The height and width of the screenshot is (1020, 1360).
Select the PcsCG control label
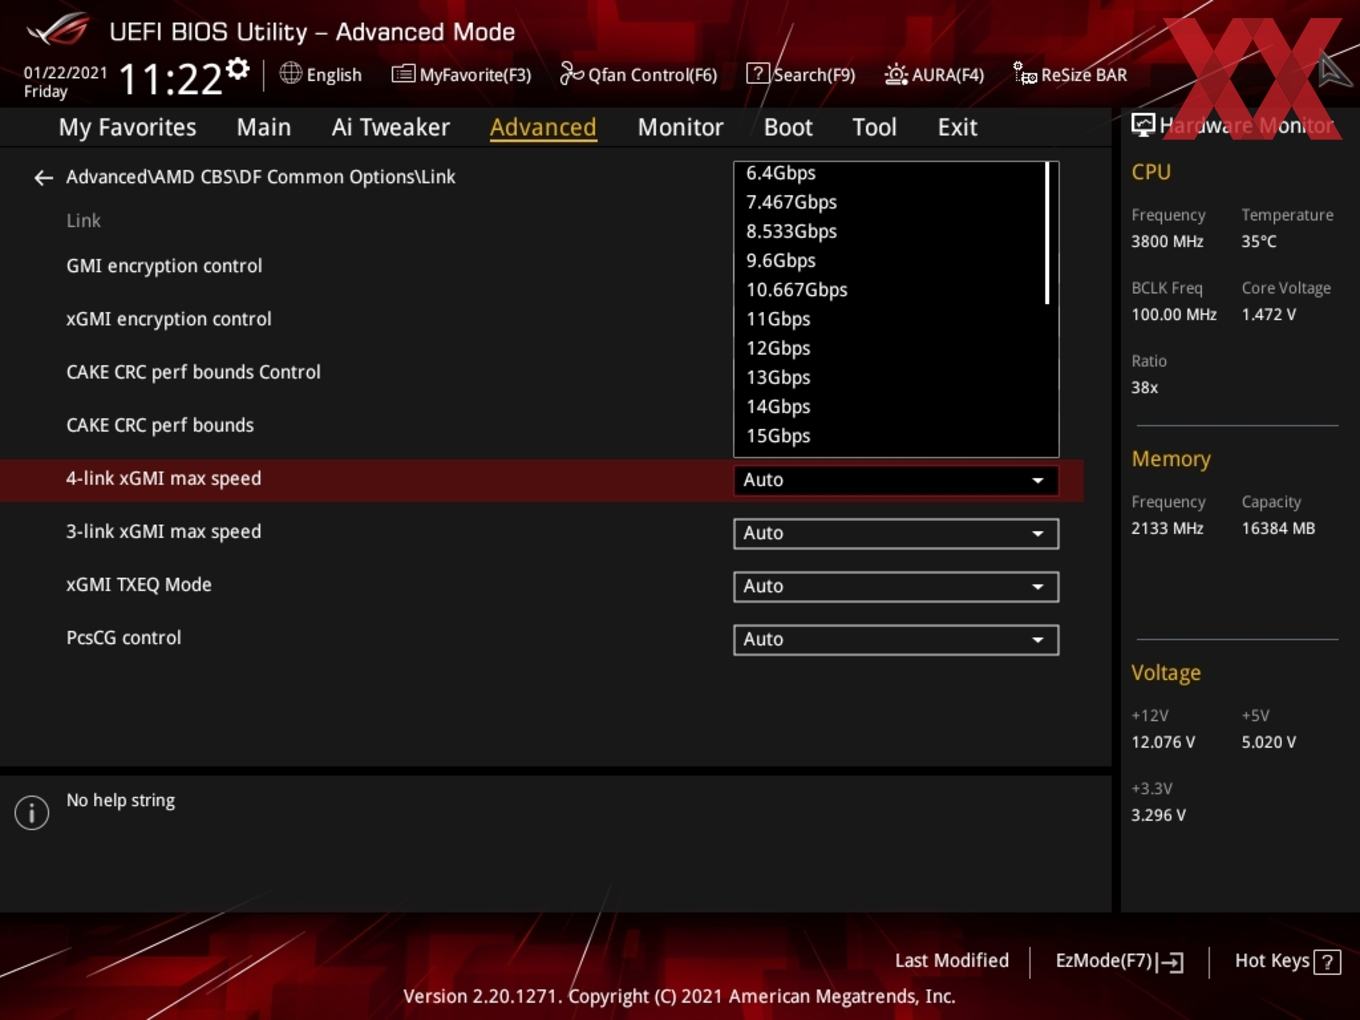pyautogui.click(x=124, y=638)
